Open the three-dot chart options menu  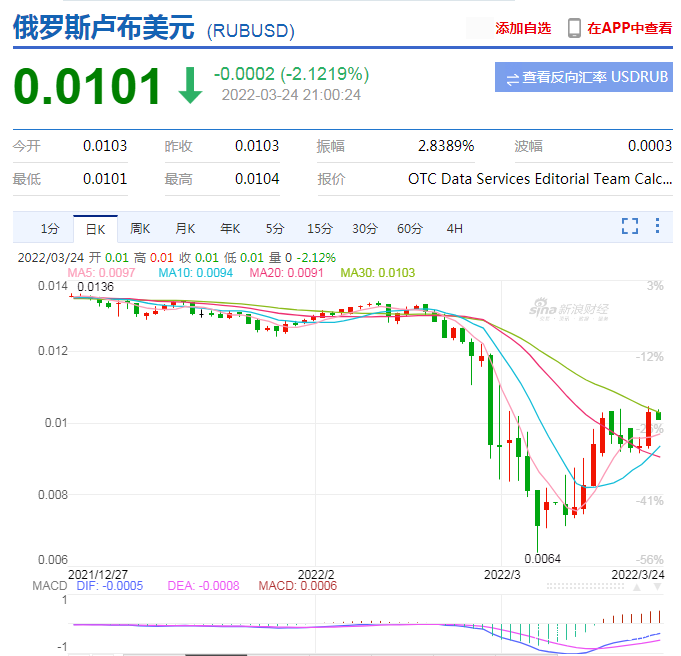coord(657,225)
